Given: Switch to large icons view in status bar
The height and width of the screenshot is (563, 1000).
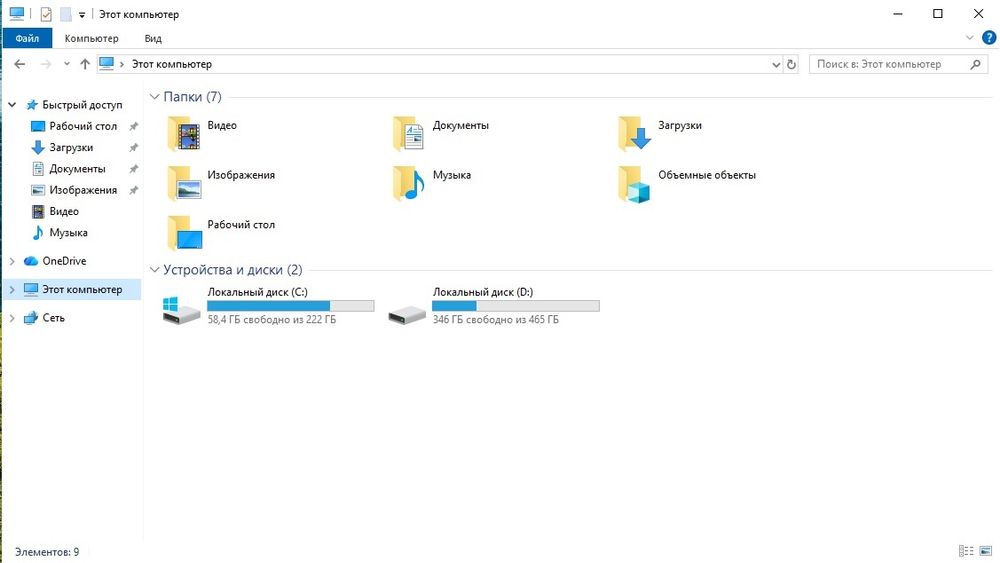Looking at the screenshot, I should tap(986, 551).
